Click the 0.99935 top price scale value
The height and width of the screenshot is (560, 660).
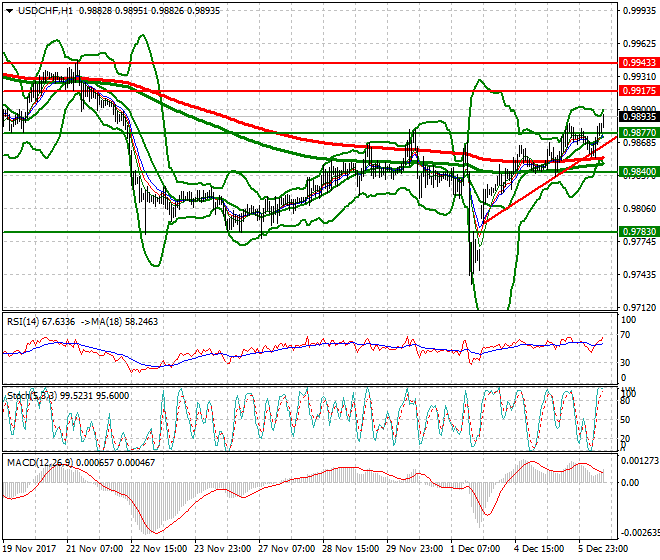tap(638, 11)
